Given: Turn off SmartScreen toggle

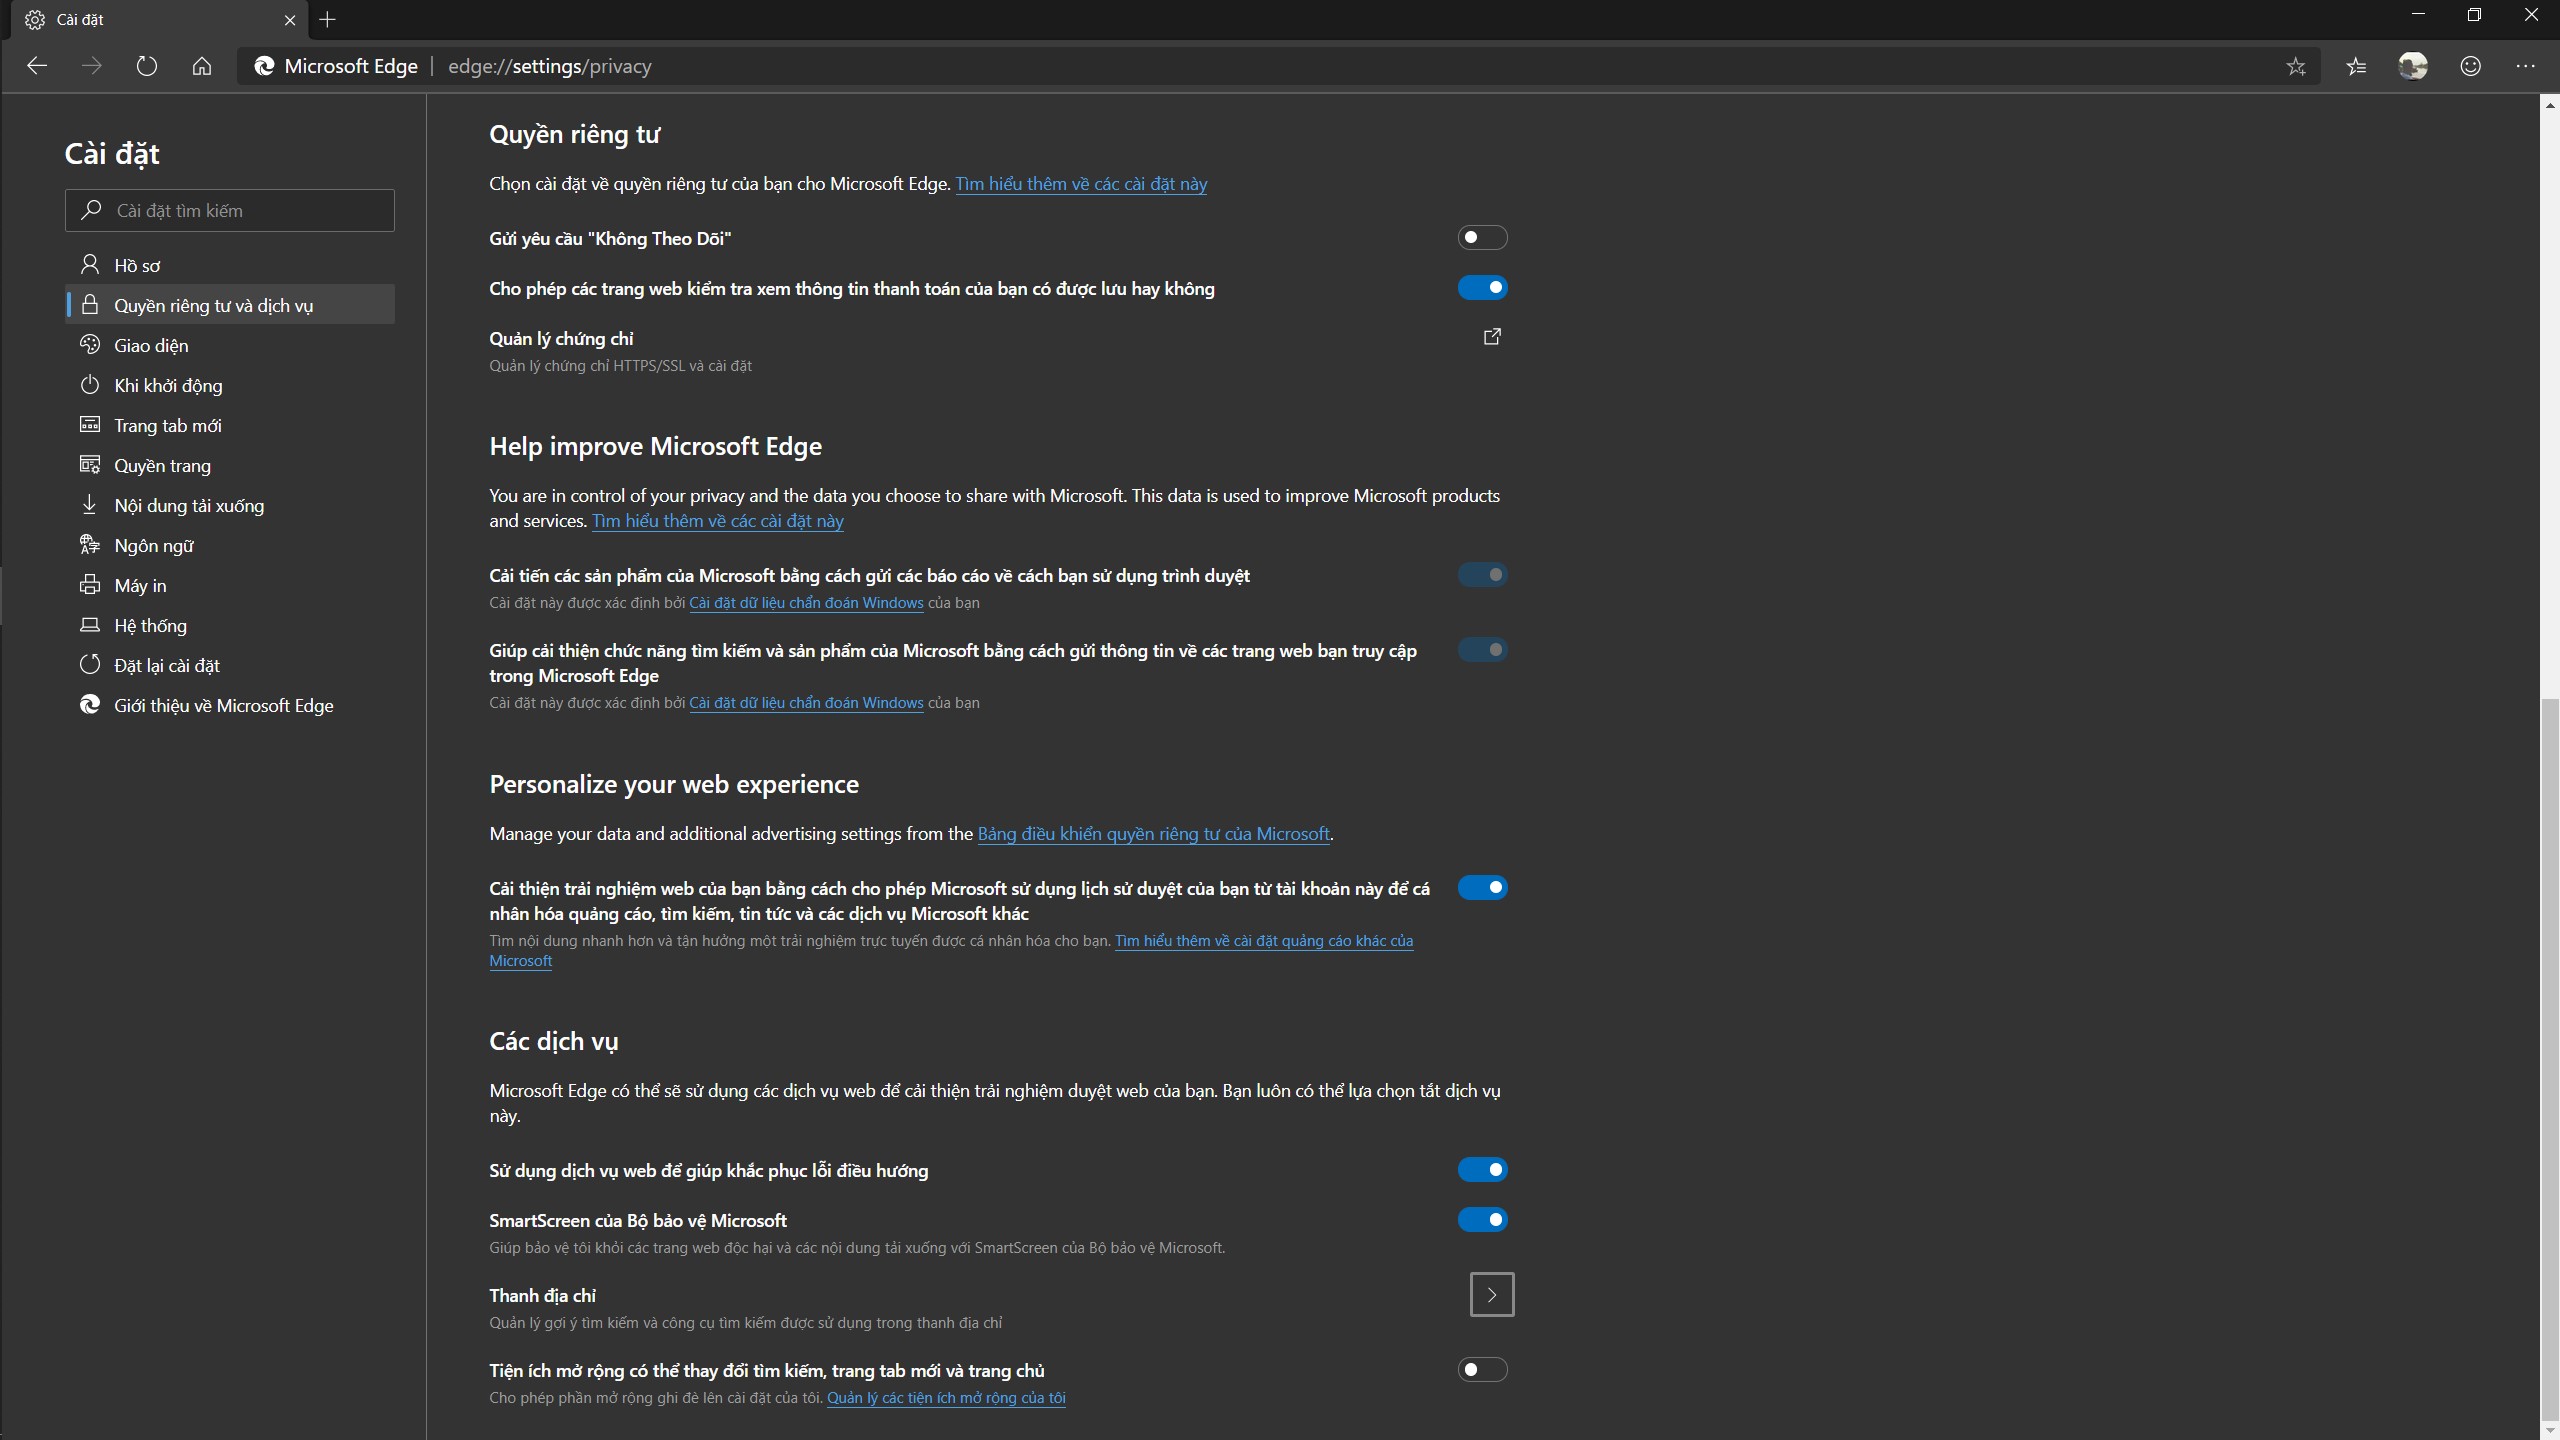Looking at the screenshot, I should point(1482,1220).
